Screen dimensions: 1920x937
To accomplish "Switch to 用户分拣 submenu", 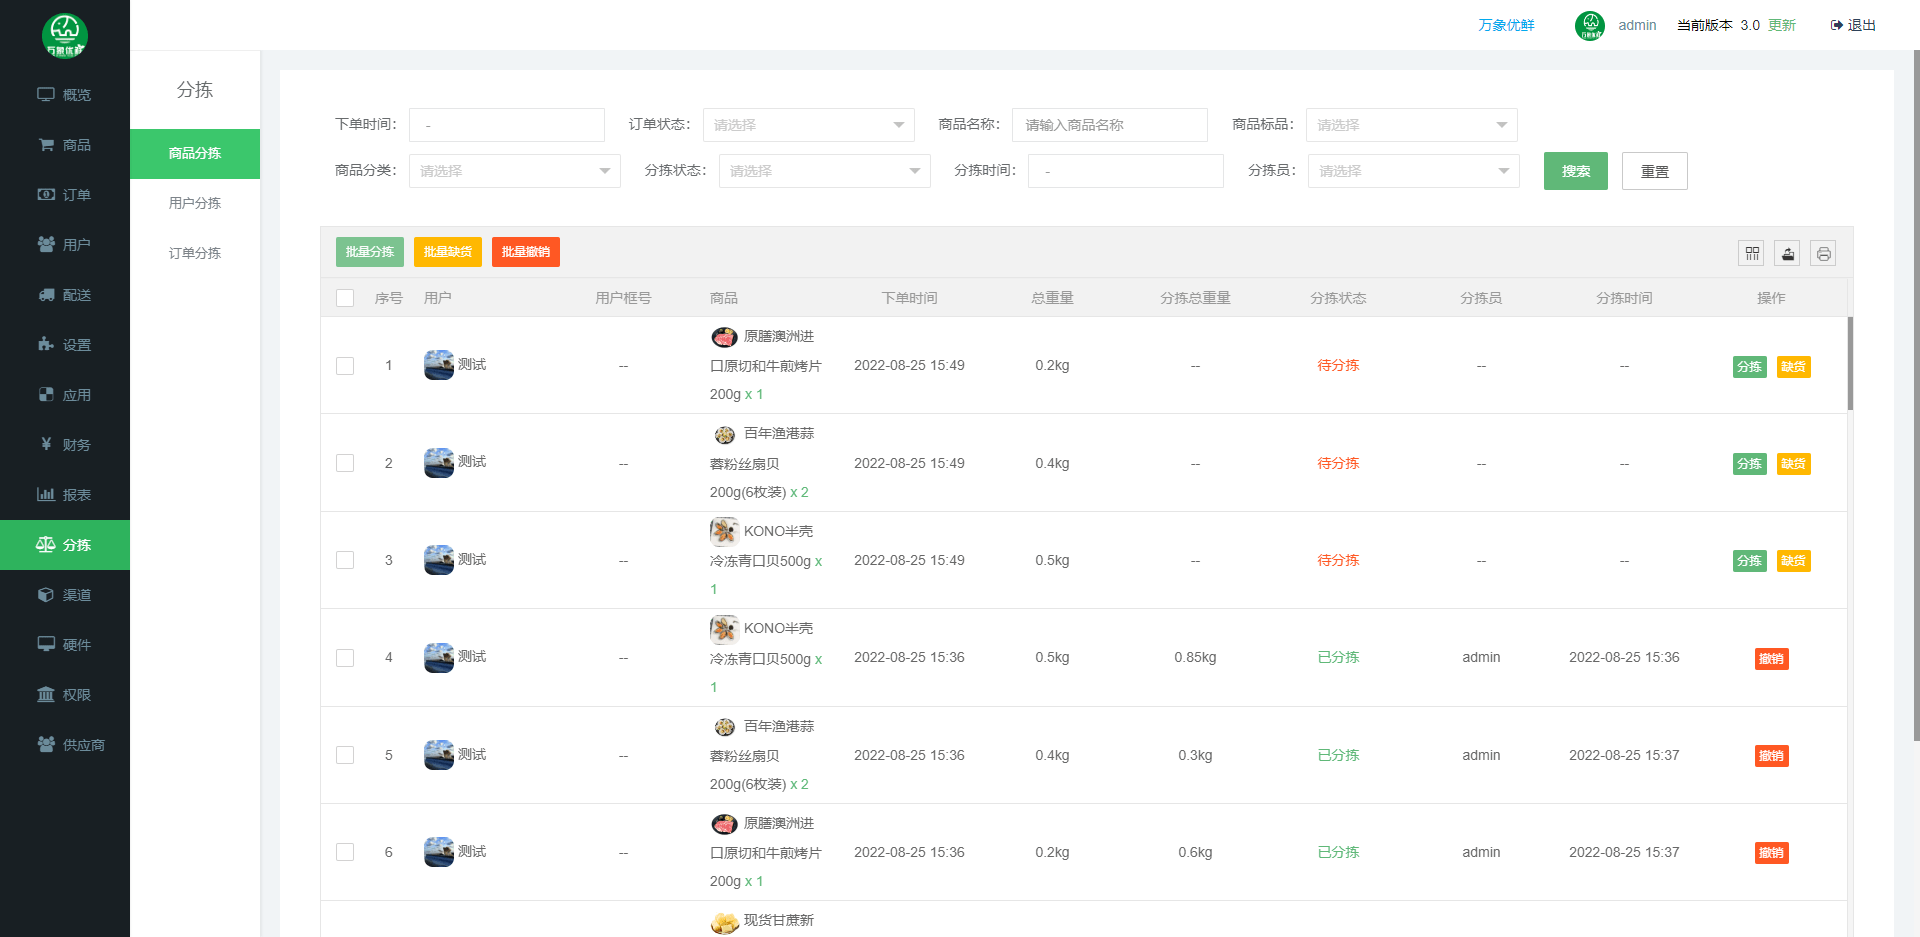I will 195,203.
